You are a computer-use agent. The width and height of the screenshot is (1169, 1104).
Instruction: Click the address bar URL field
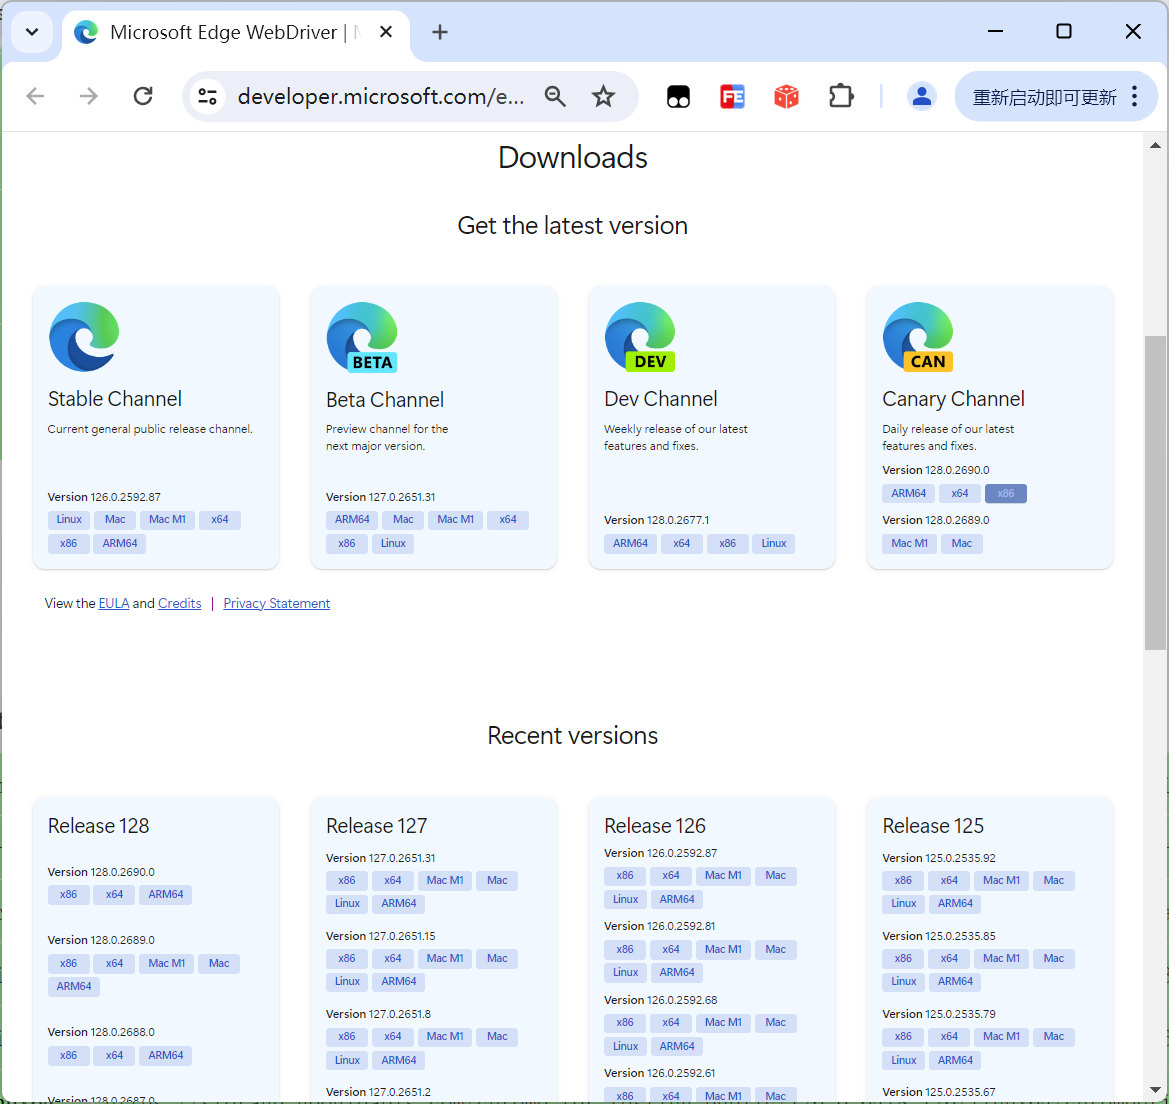coord(380,96)
